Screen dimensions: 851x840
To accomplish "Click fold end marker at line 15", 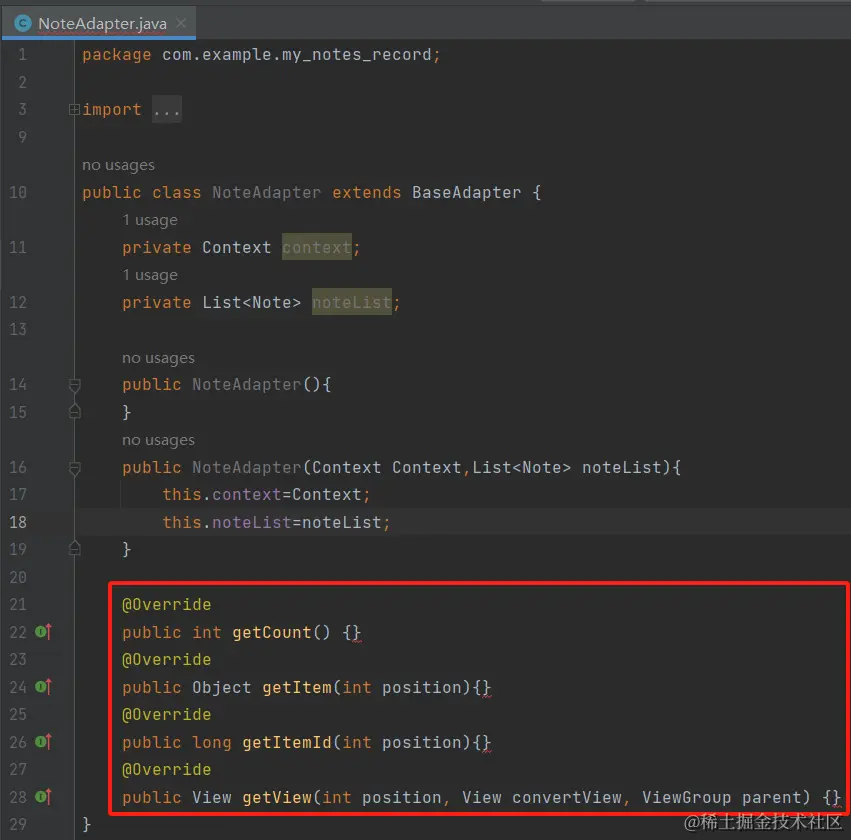I will click(x=75, y=412).
